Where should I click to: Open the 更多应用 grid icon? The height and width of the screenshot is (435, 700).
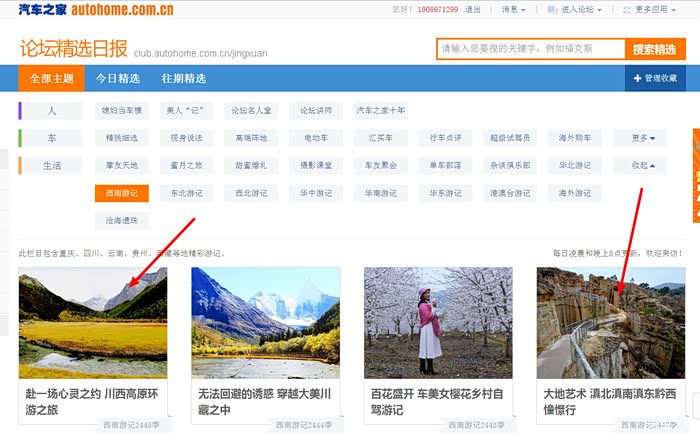coord(627,10)
